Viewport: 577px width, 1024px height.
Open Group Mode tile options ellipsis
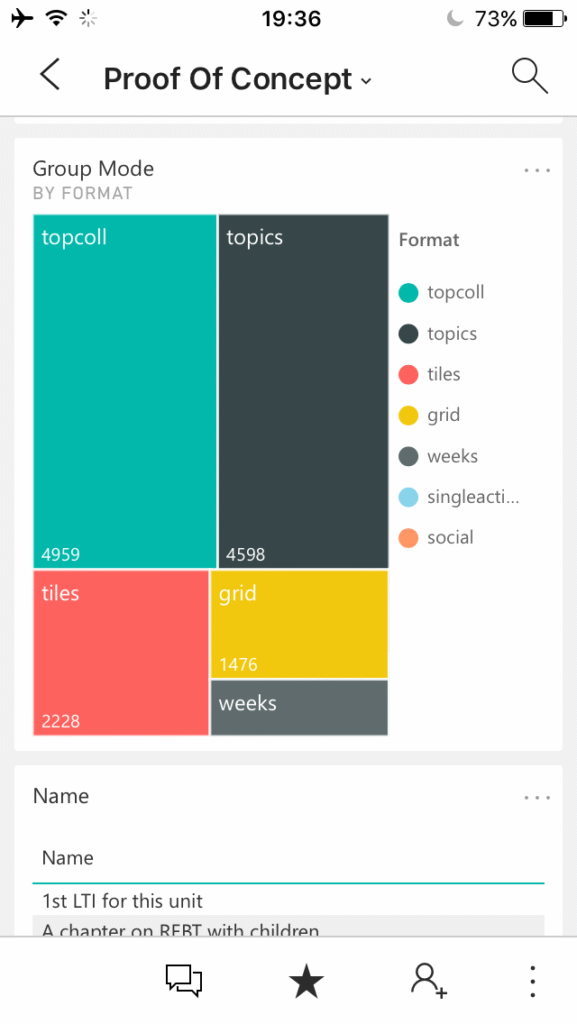537,170
